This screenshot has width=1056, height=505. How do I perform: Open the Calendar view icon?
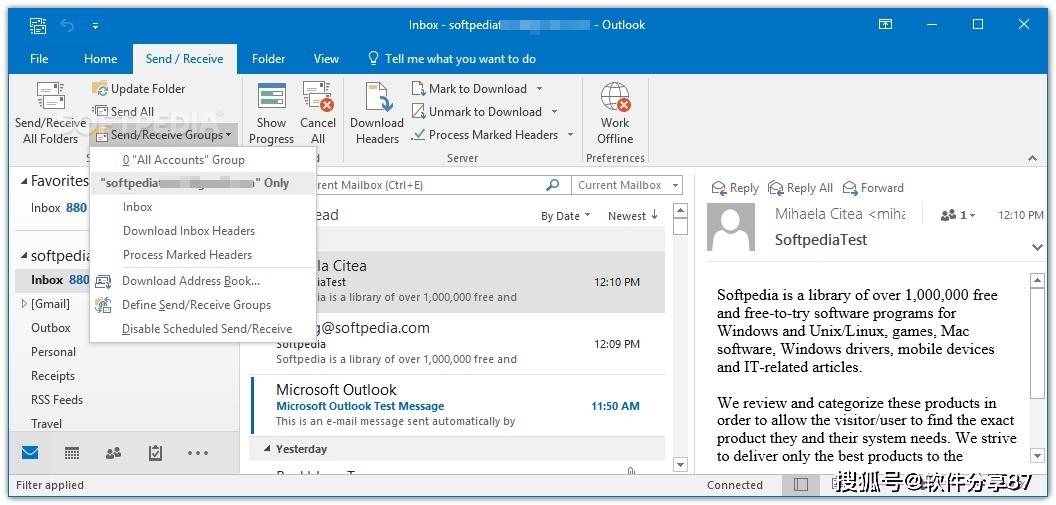[72, 453]
